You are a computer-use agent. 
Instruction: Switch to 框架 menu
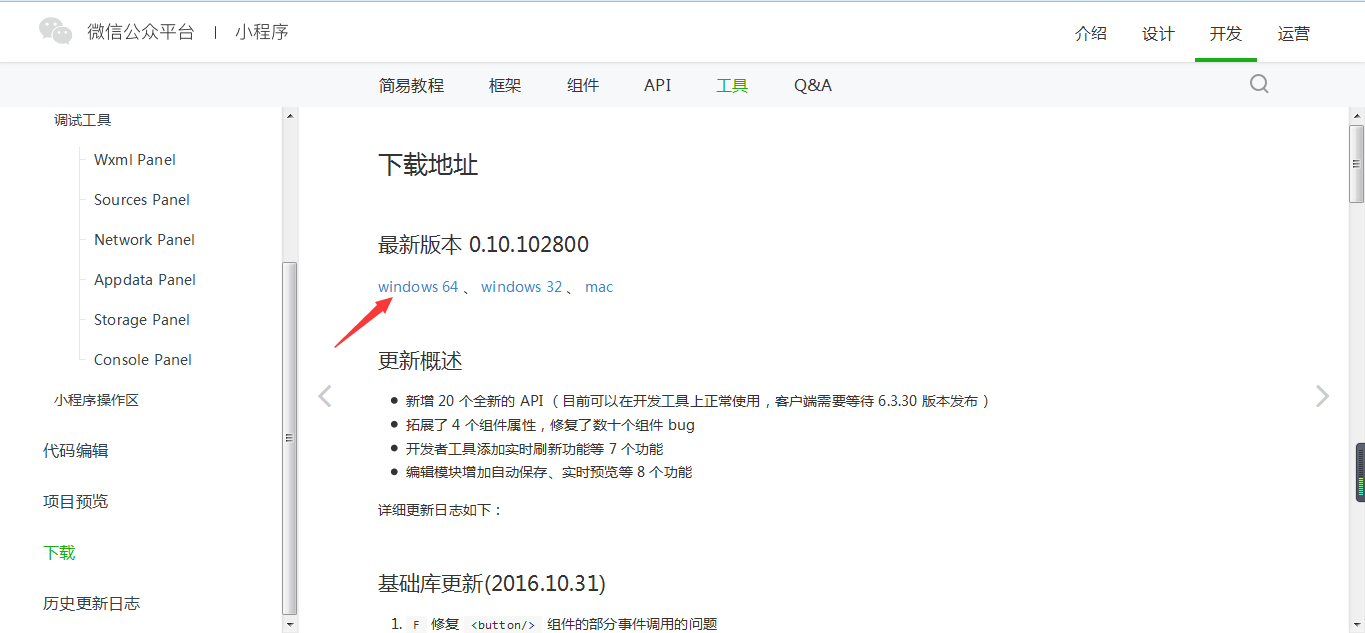(505, 85)
